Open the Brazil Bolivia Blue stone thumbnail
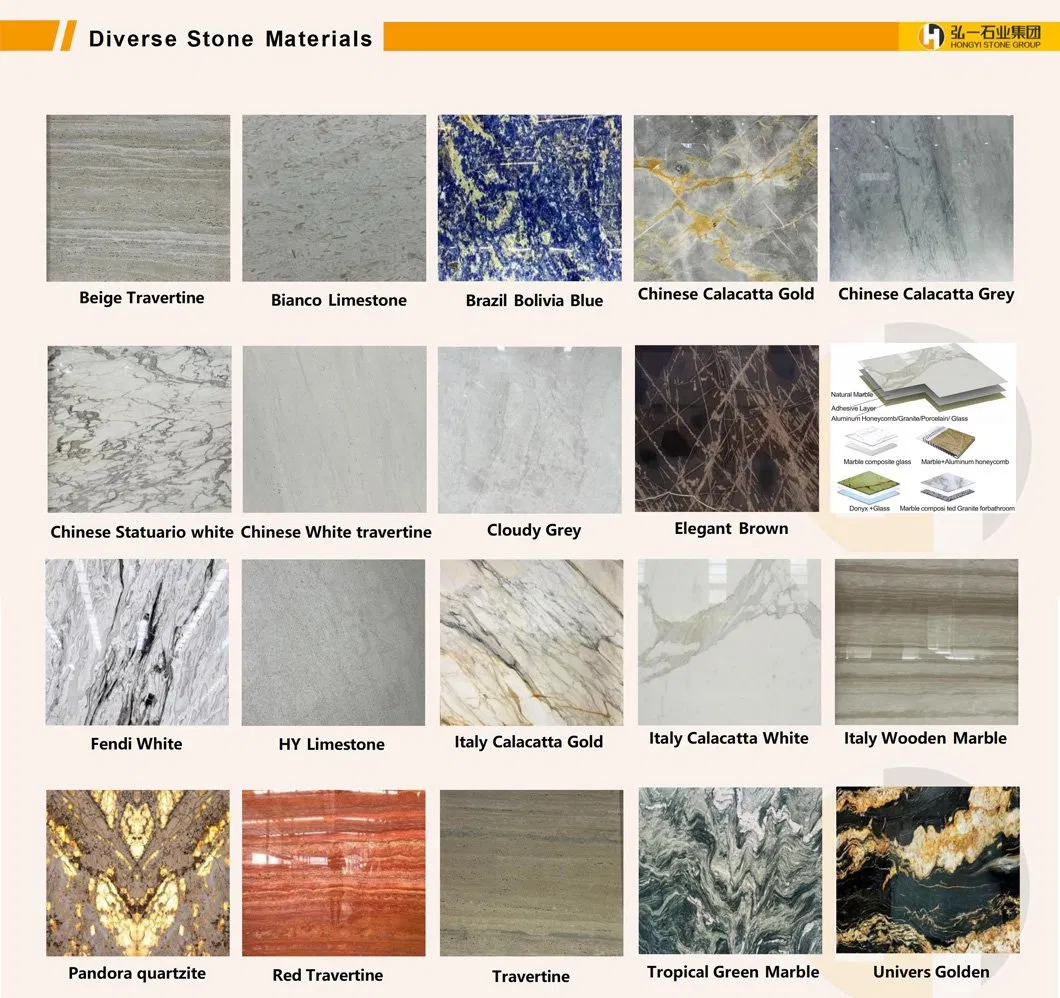 529,198
